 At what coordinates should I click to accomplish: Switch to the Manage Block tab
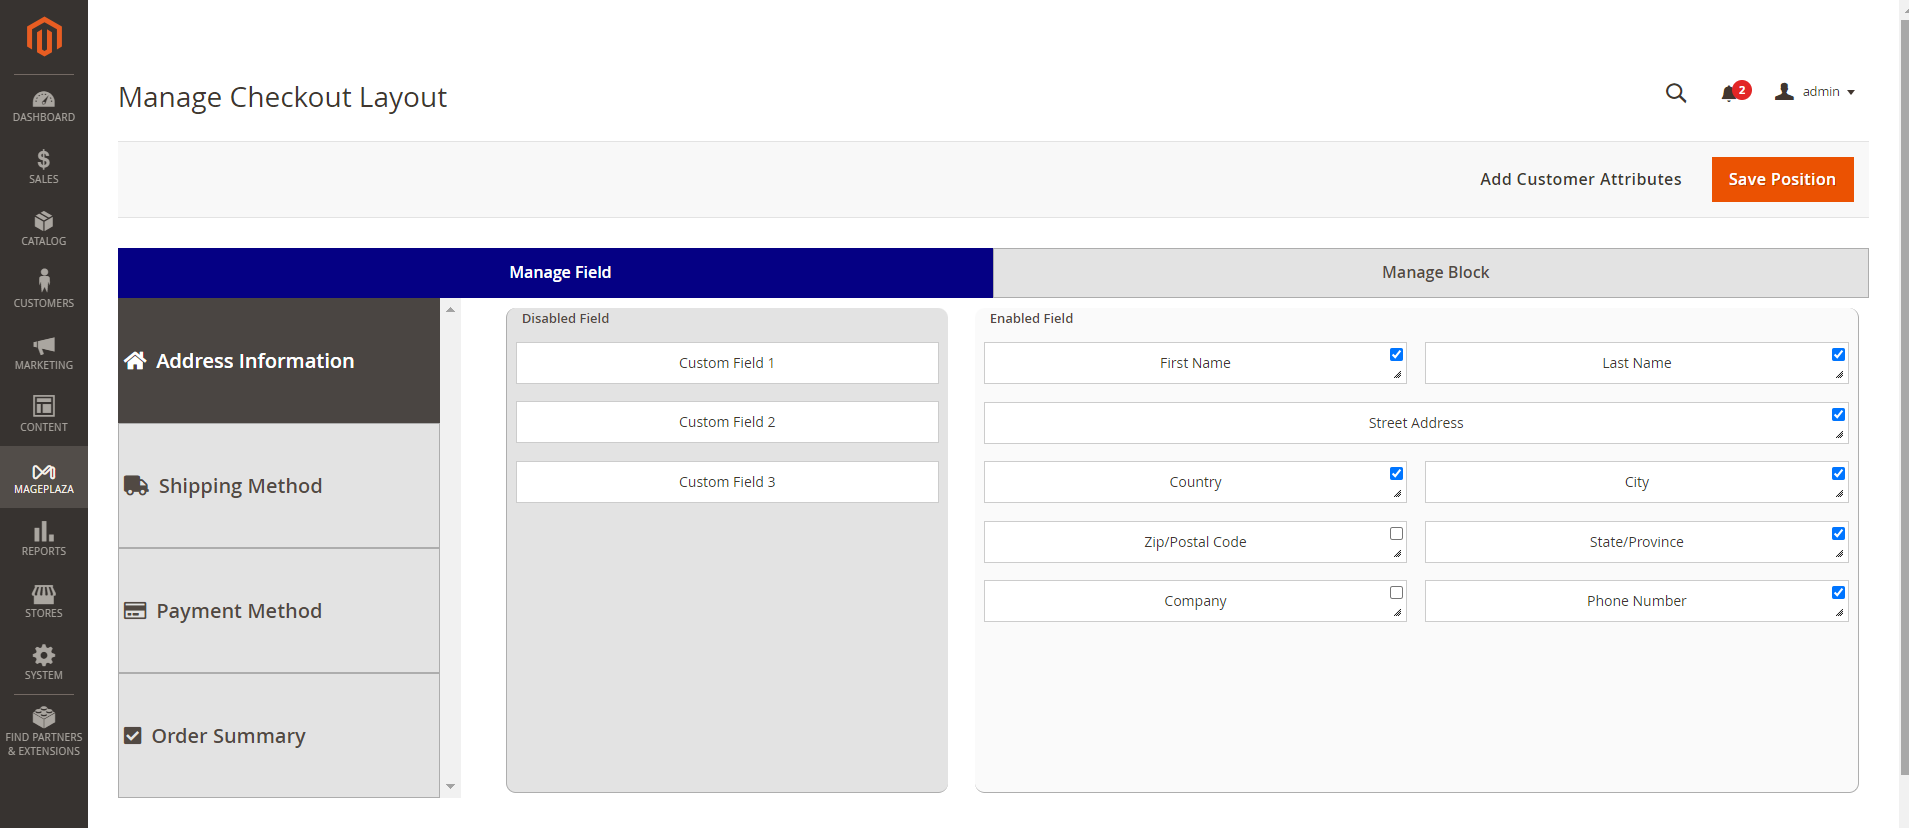tap(1434, 273)
